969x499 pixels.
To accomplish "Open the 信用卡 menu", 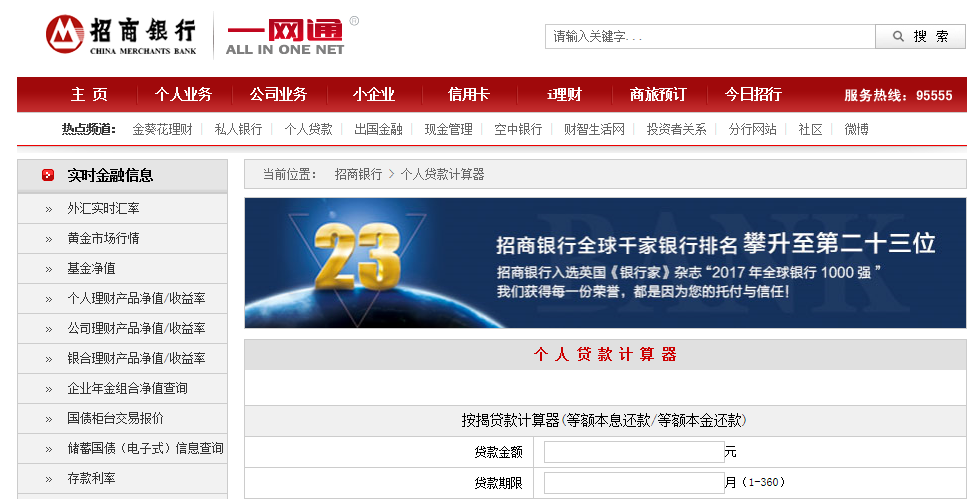I will coord(468,95).
